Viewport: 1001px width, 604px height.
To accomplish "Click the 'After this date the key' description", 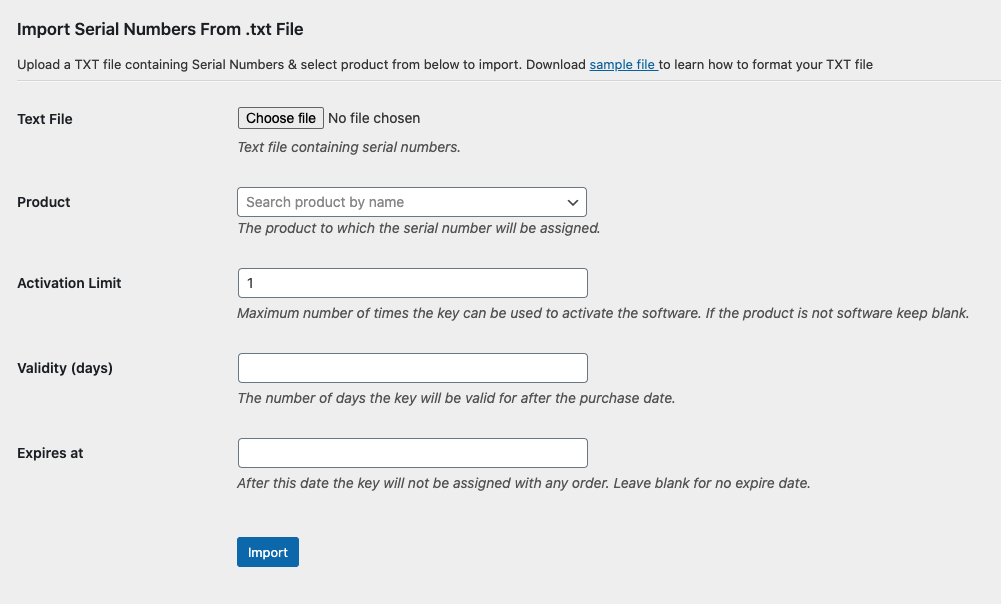I will pyautogui.click(x=523, y=483).
